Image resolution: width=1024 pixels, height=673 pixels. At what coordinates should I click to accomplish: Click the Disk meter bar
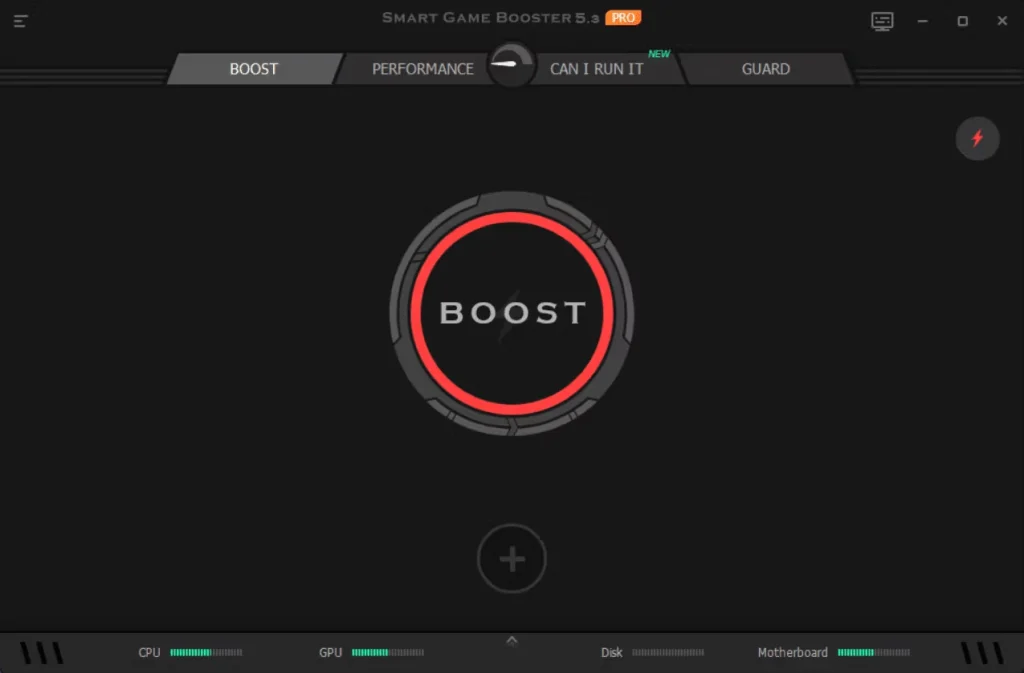coord(668,652)
